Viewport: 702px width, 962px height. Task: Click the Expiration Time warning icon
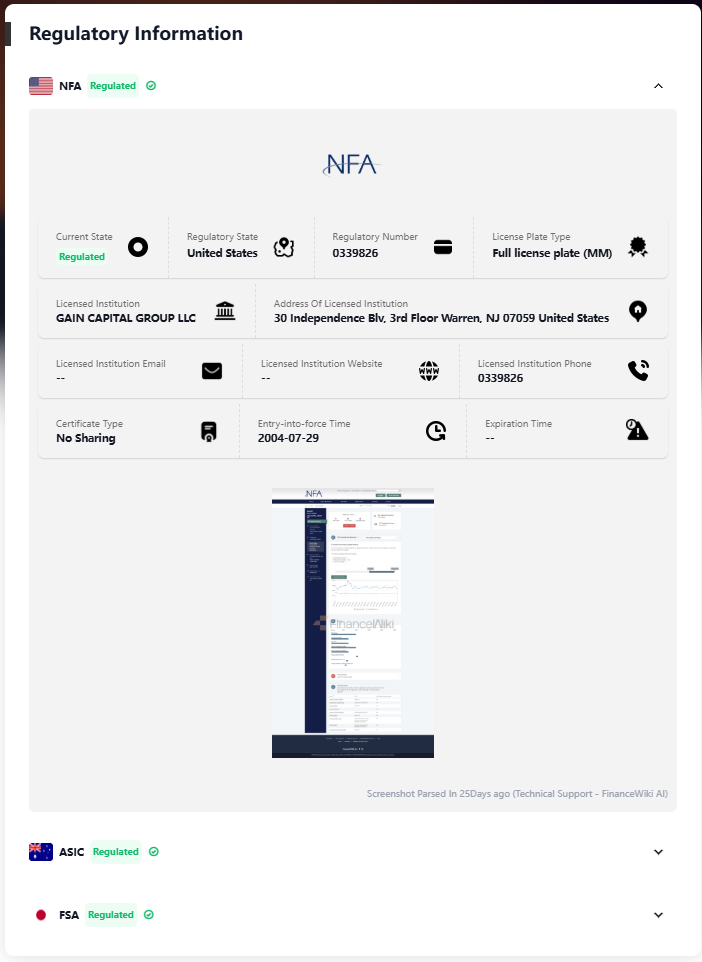[637, 429]
